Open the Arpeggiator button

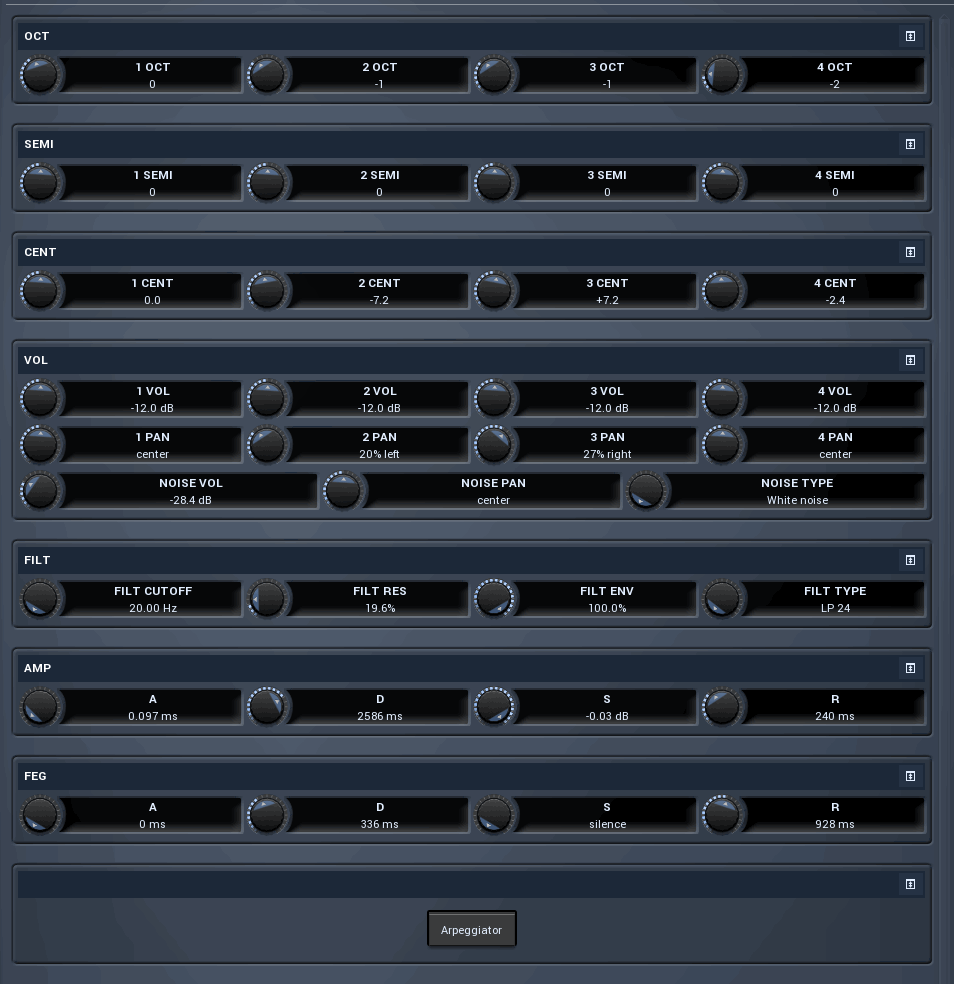coord(471,929)
